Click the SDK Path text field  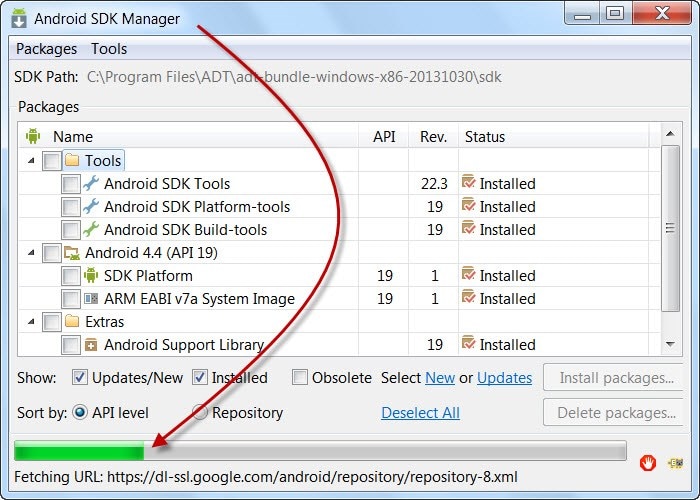point(294,77)
